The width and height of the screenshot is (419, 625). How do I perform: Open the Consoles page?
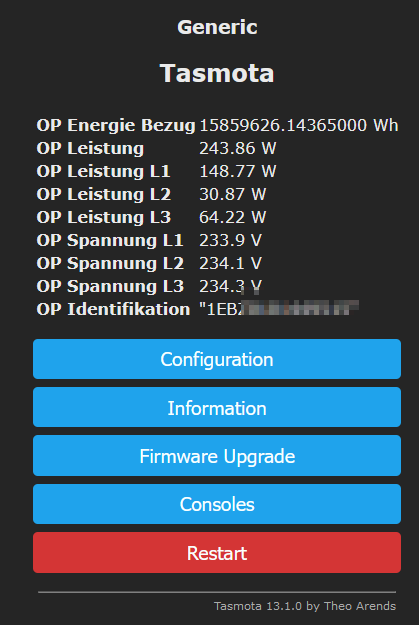217,504
